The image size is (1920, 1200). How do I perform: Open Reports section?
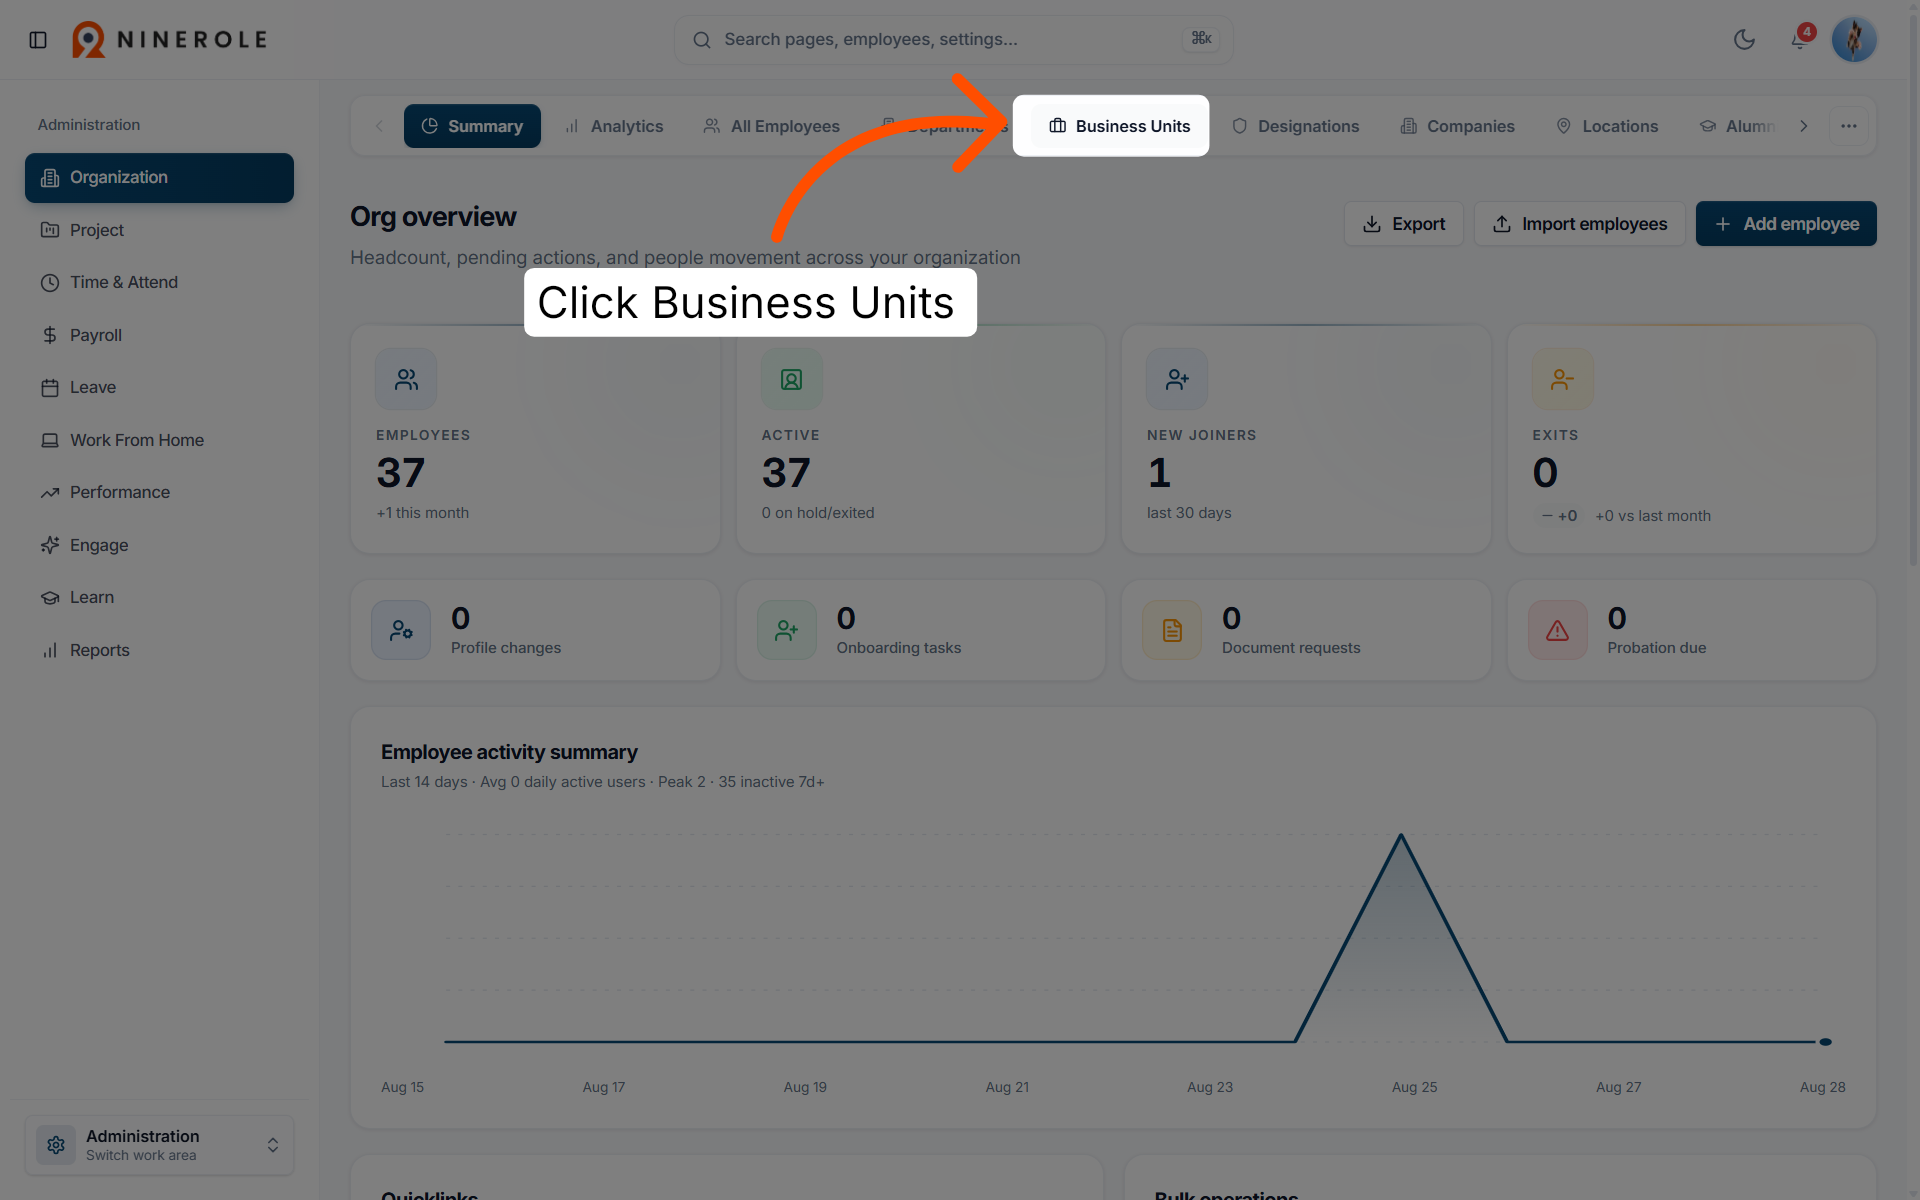tap(159, 650)
